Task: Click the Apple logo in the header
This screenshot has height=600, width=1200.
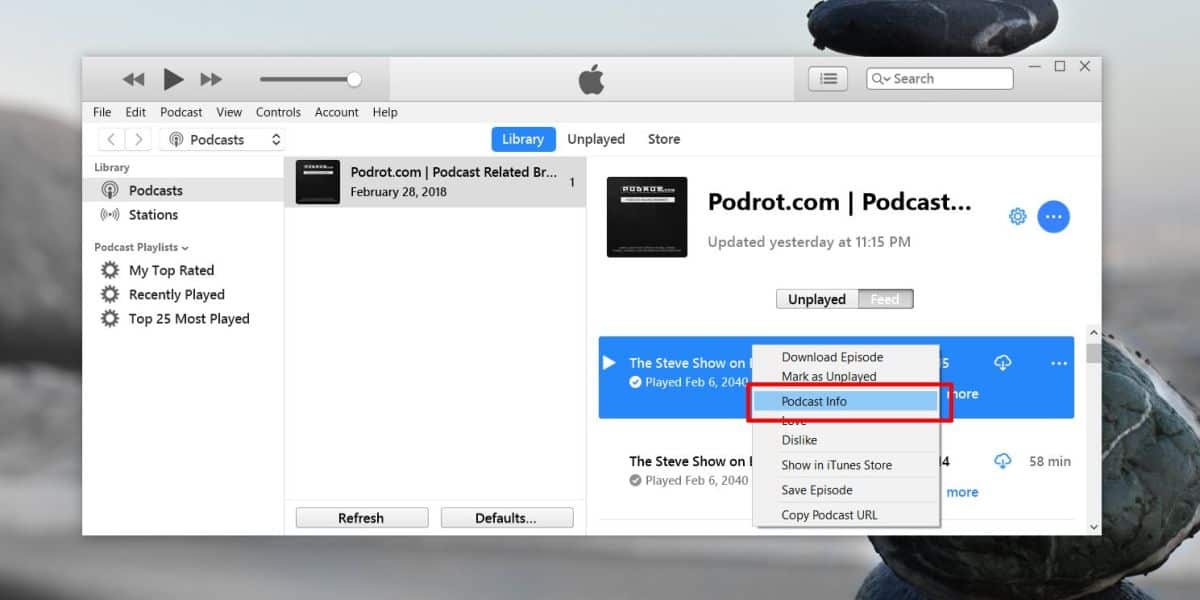Action: point(591,79)
